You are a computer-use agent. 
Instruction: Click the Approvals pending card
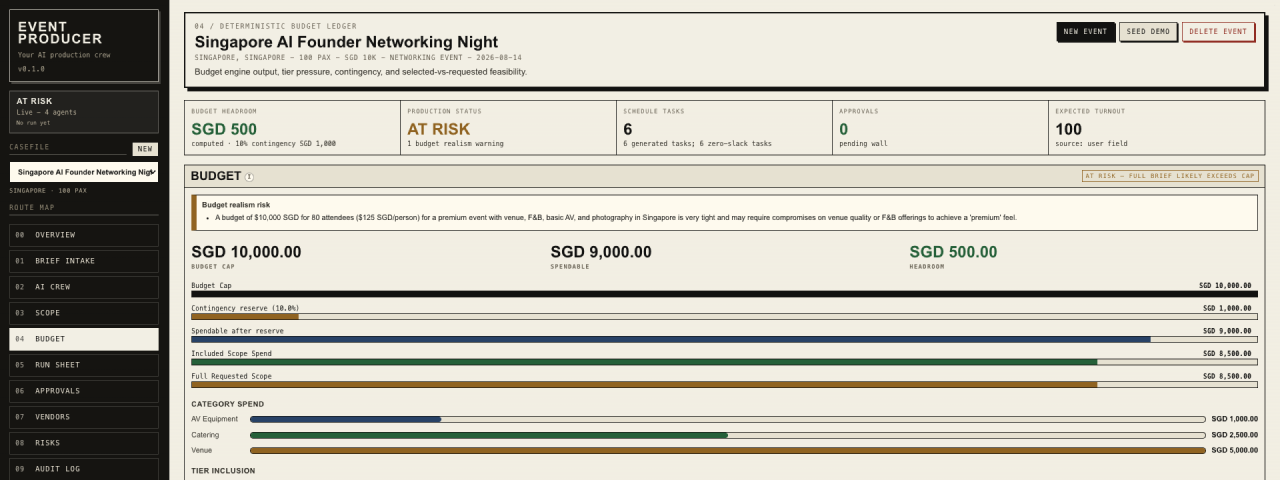[940, 129]
